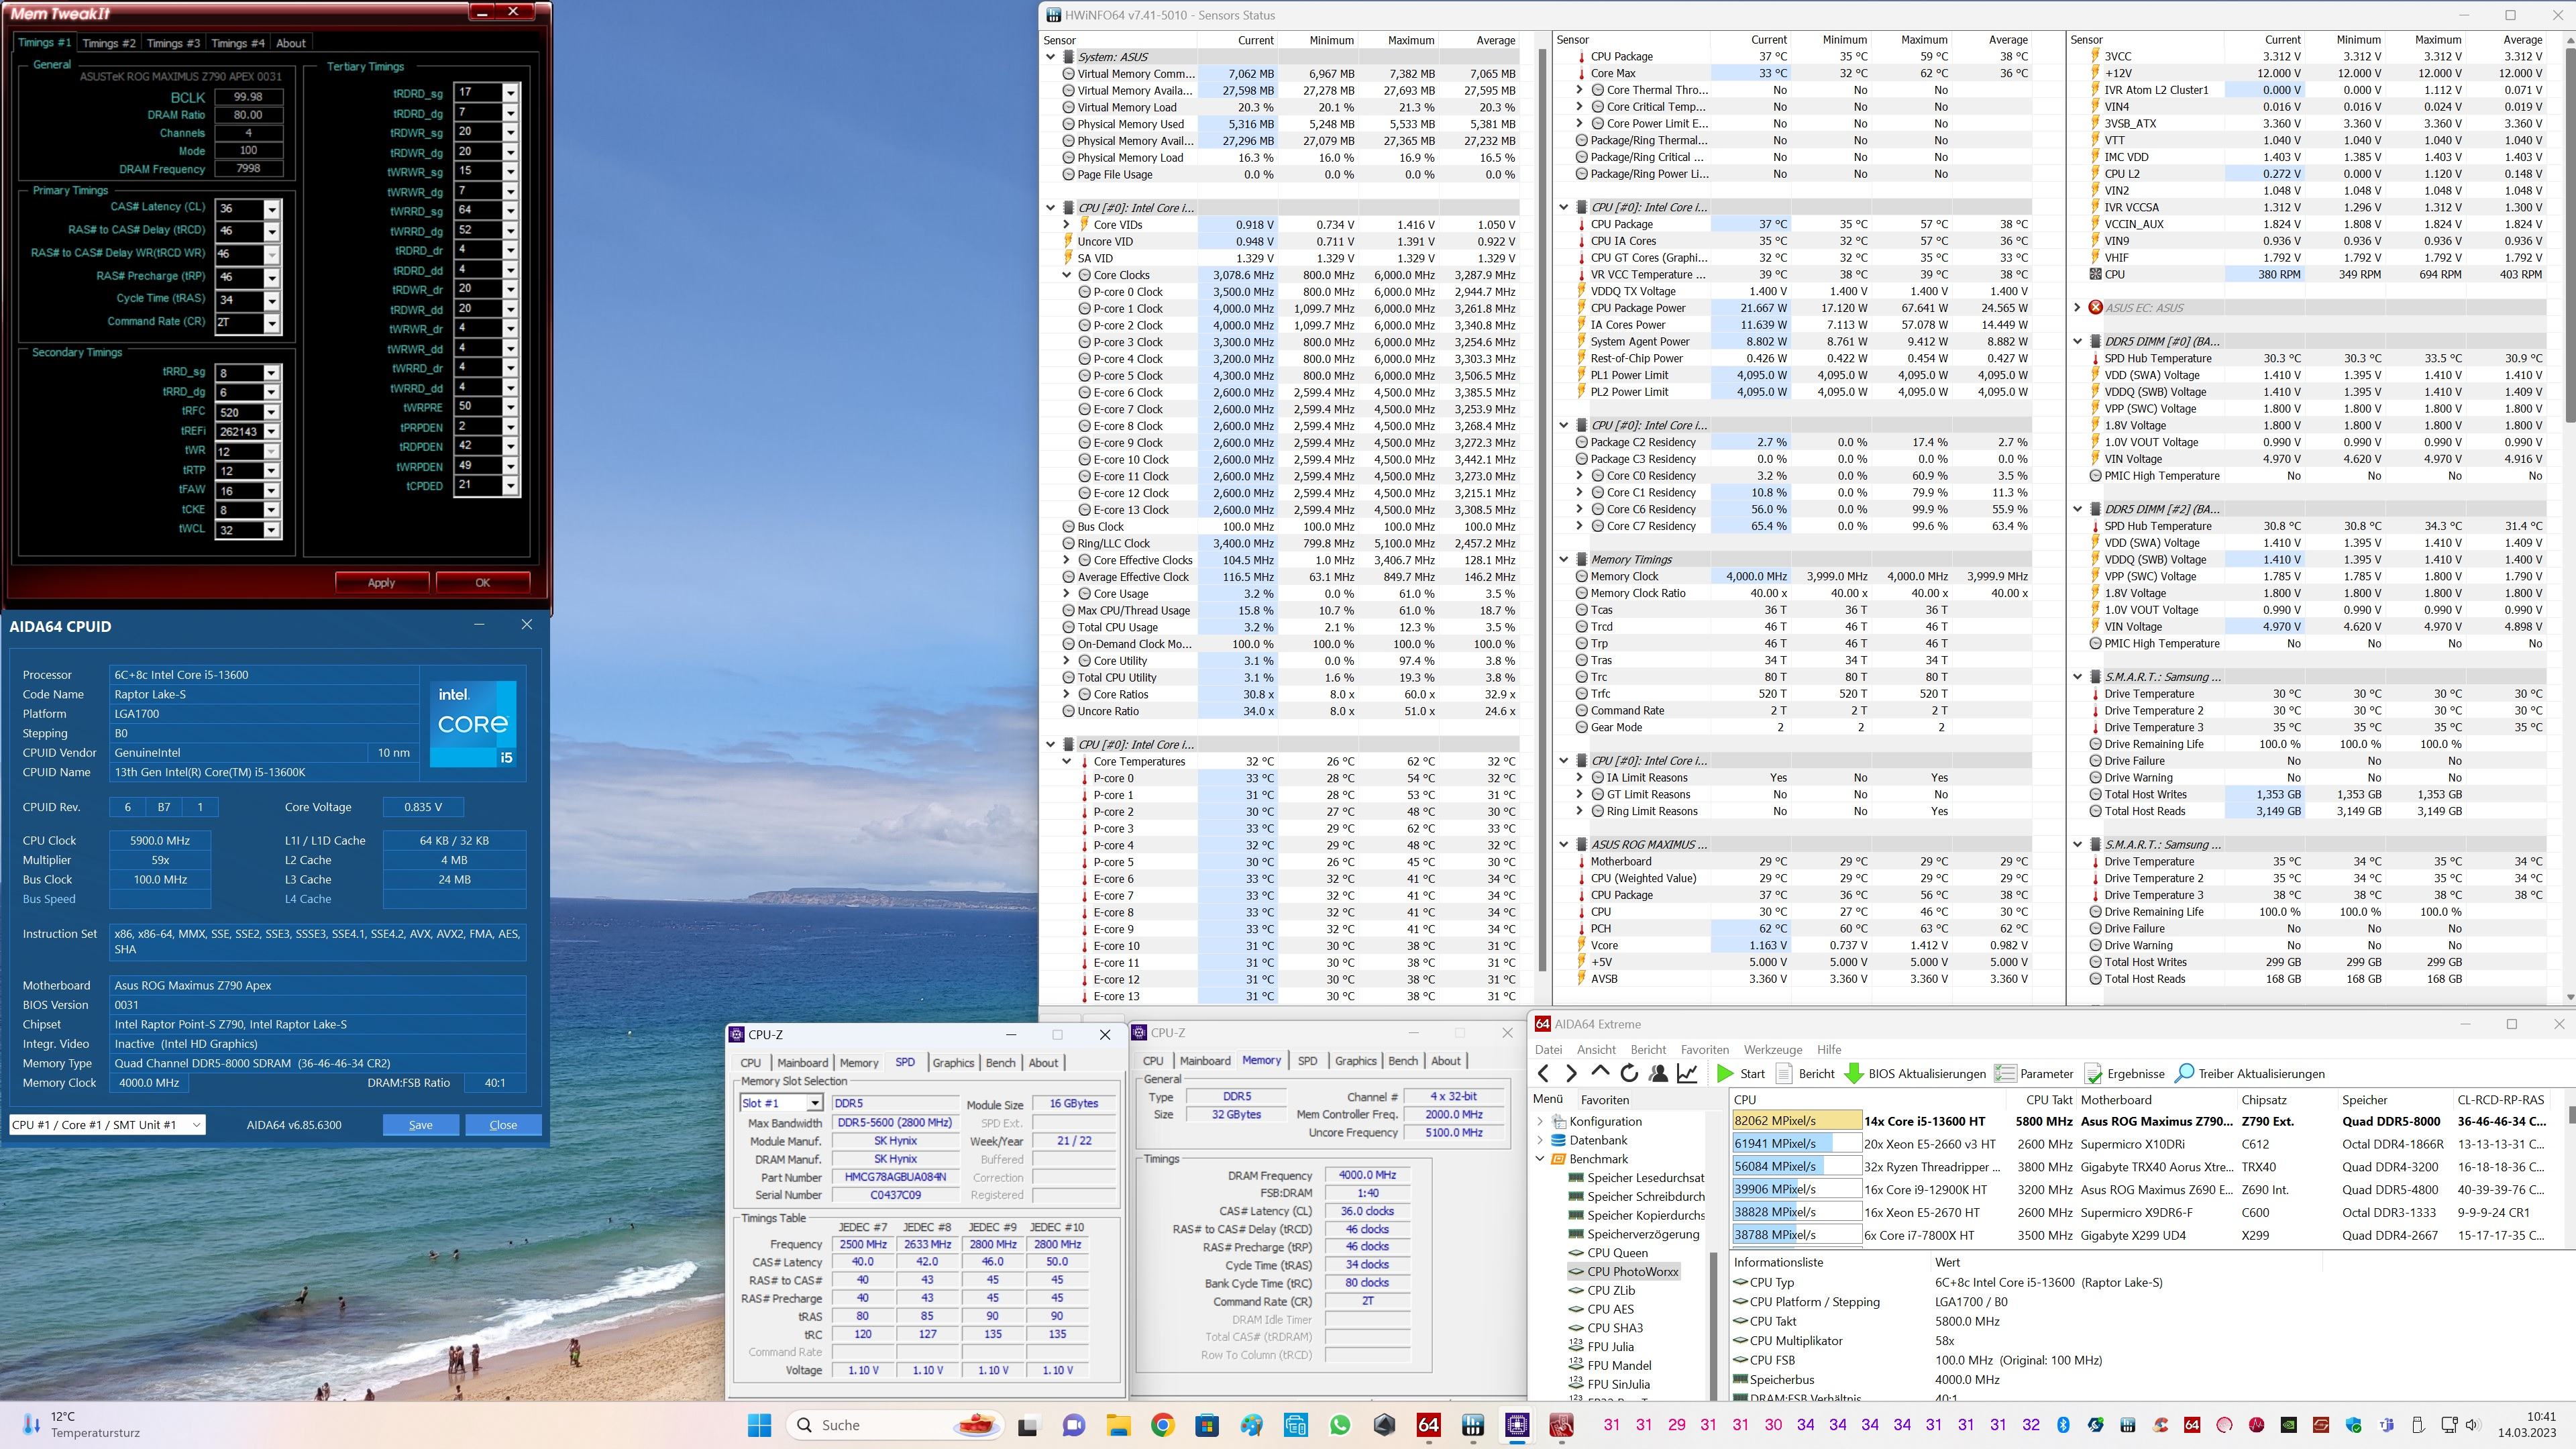The image size is (2576, 1449).
Task: Click the green Start play icon in AIDA64 Extreme
Action: [1725, 1073]
